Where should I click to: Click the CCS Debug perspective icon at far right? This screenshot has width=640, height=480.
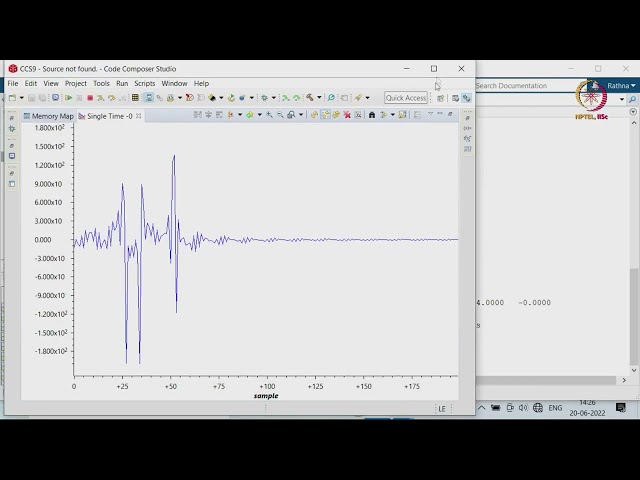466,98
